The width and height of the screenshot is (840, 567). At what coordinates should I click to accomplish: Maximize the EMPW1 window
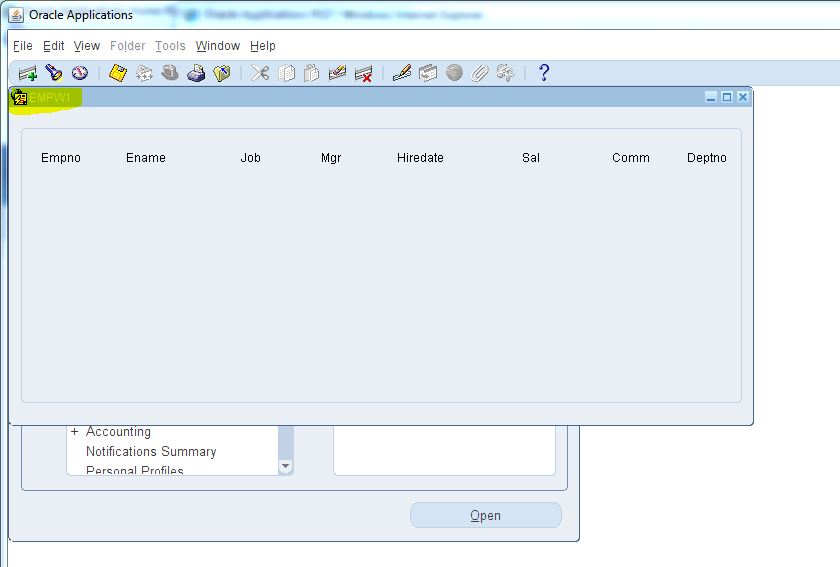tap(727, 97)
